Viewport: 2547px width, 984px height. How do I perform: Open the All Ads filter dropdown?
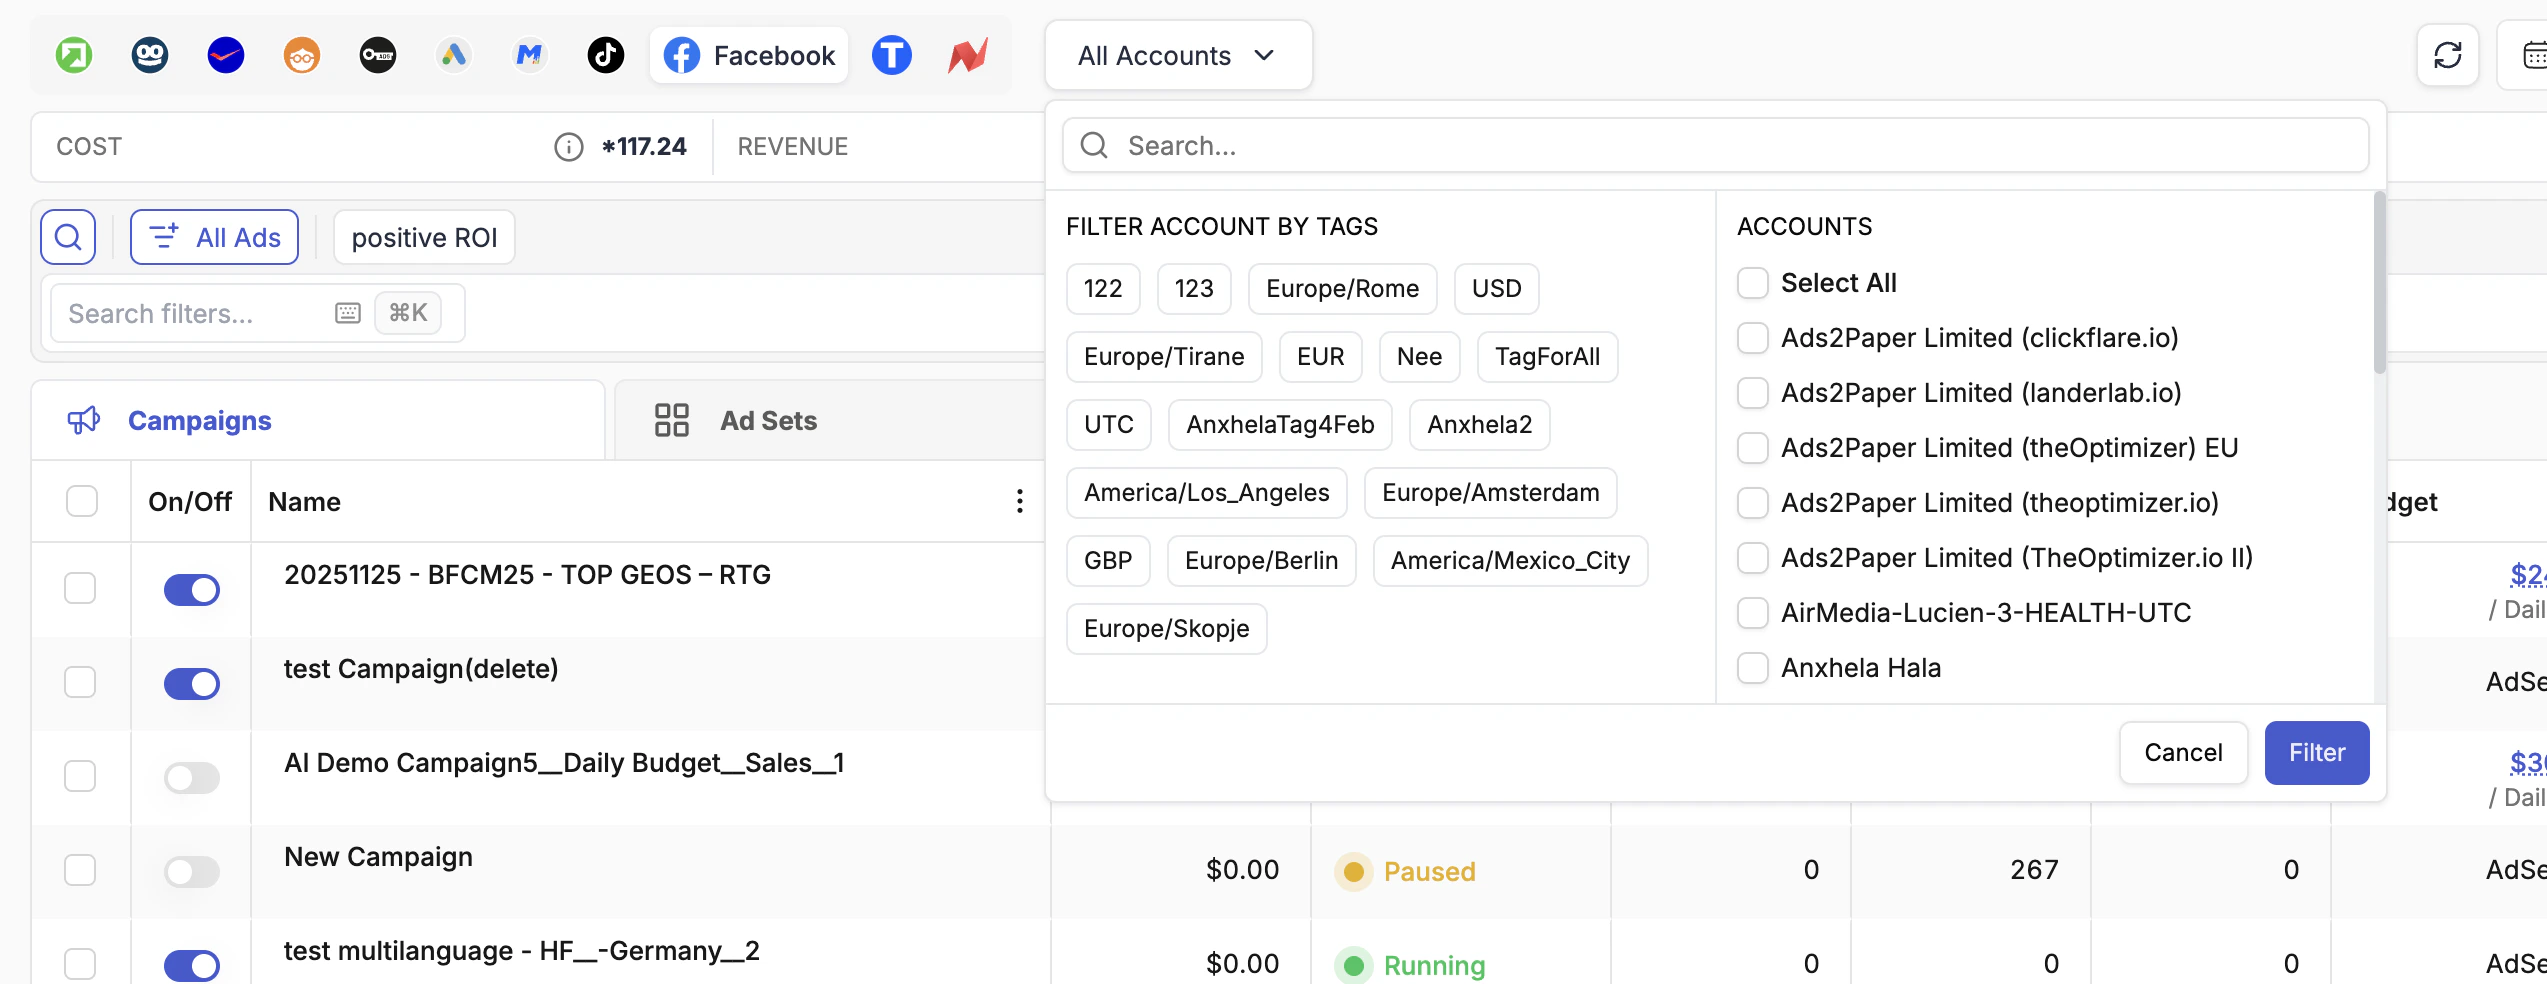pos(214,237)
